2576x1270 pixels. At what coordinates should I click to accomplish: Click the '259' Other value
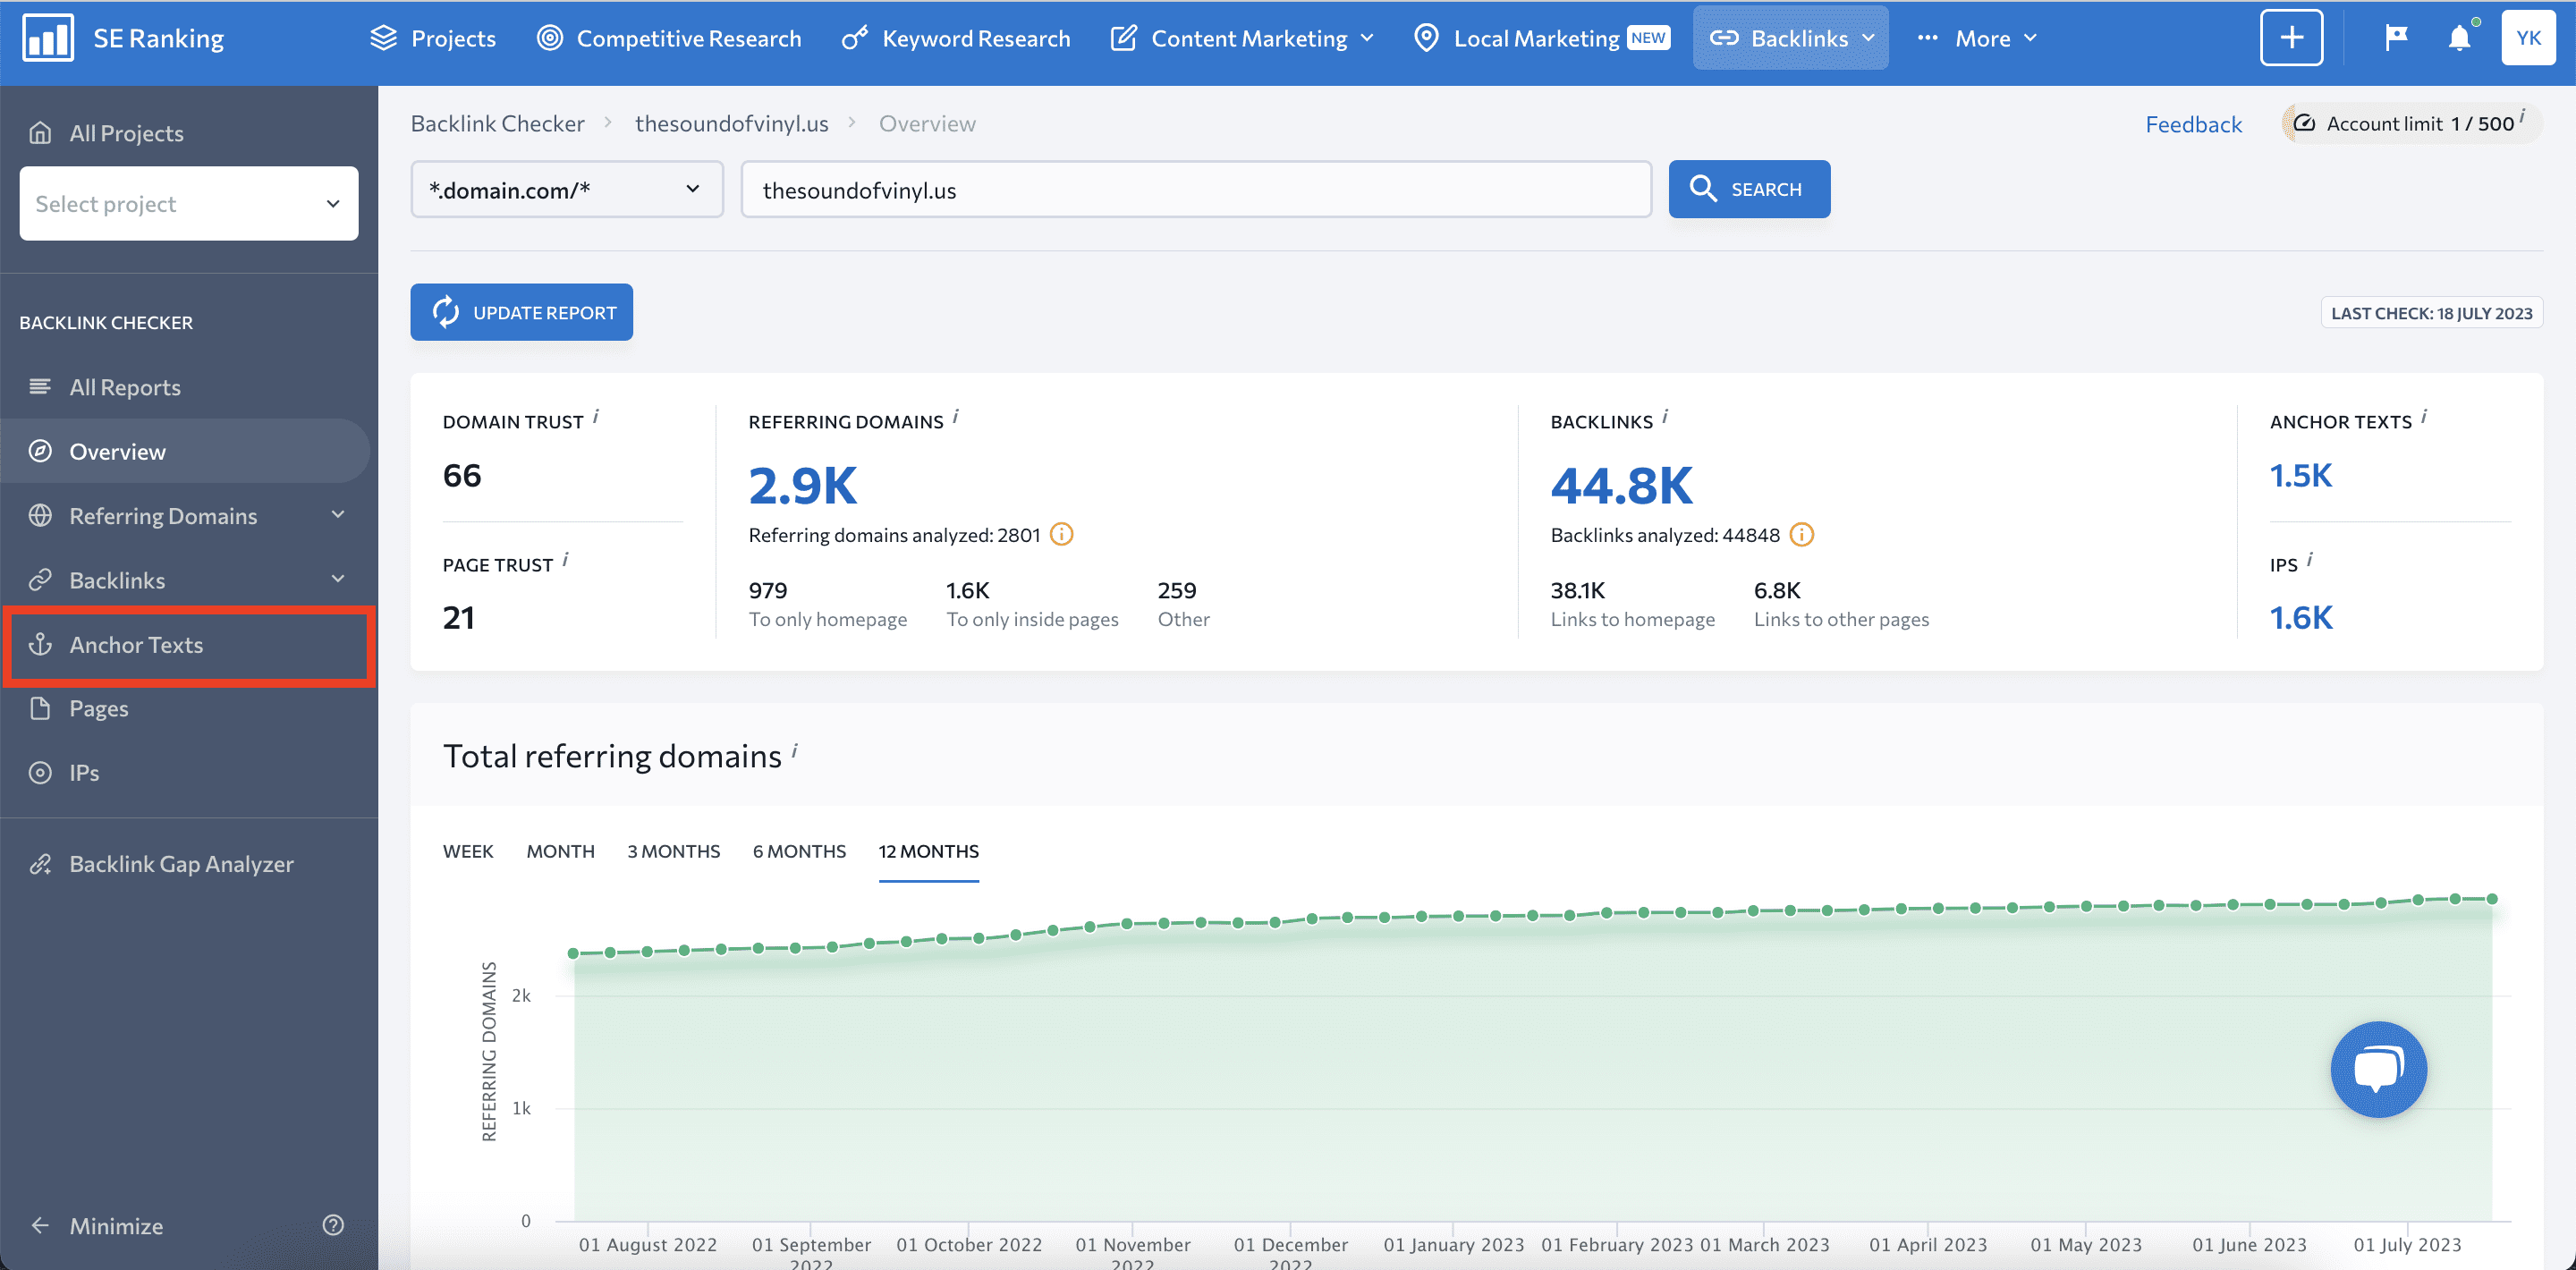tap(1176, 590)
